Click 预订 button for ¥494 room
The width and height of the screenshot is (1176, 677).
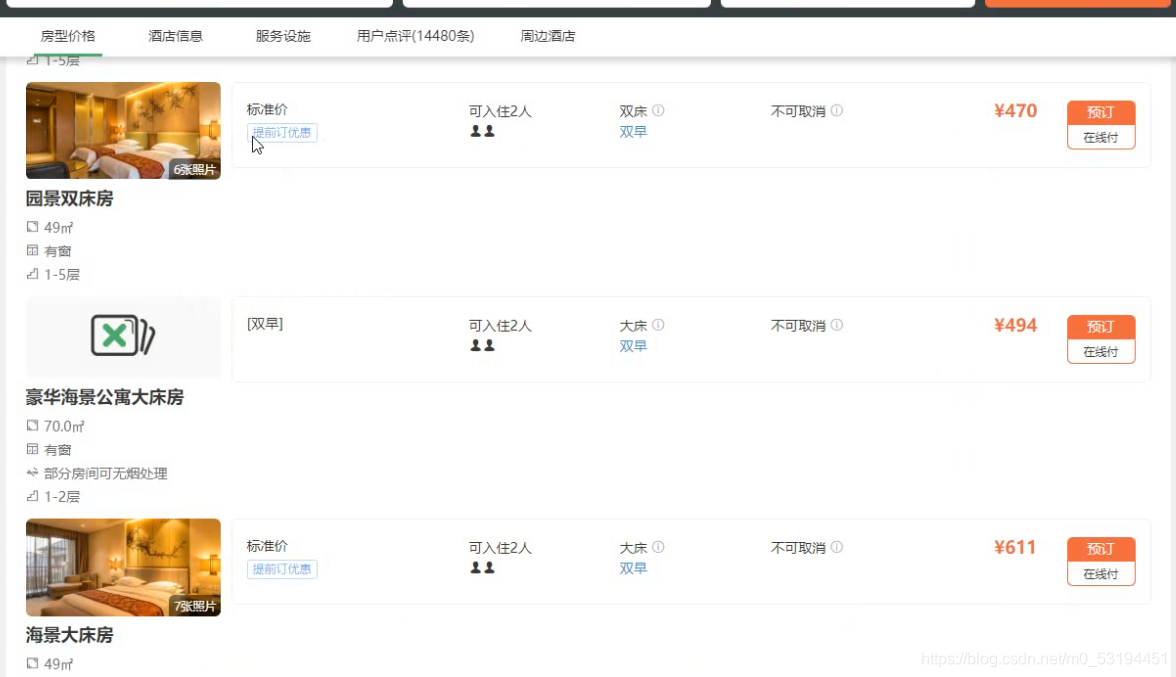click(1101, 326)
